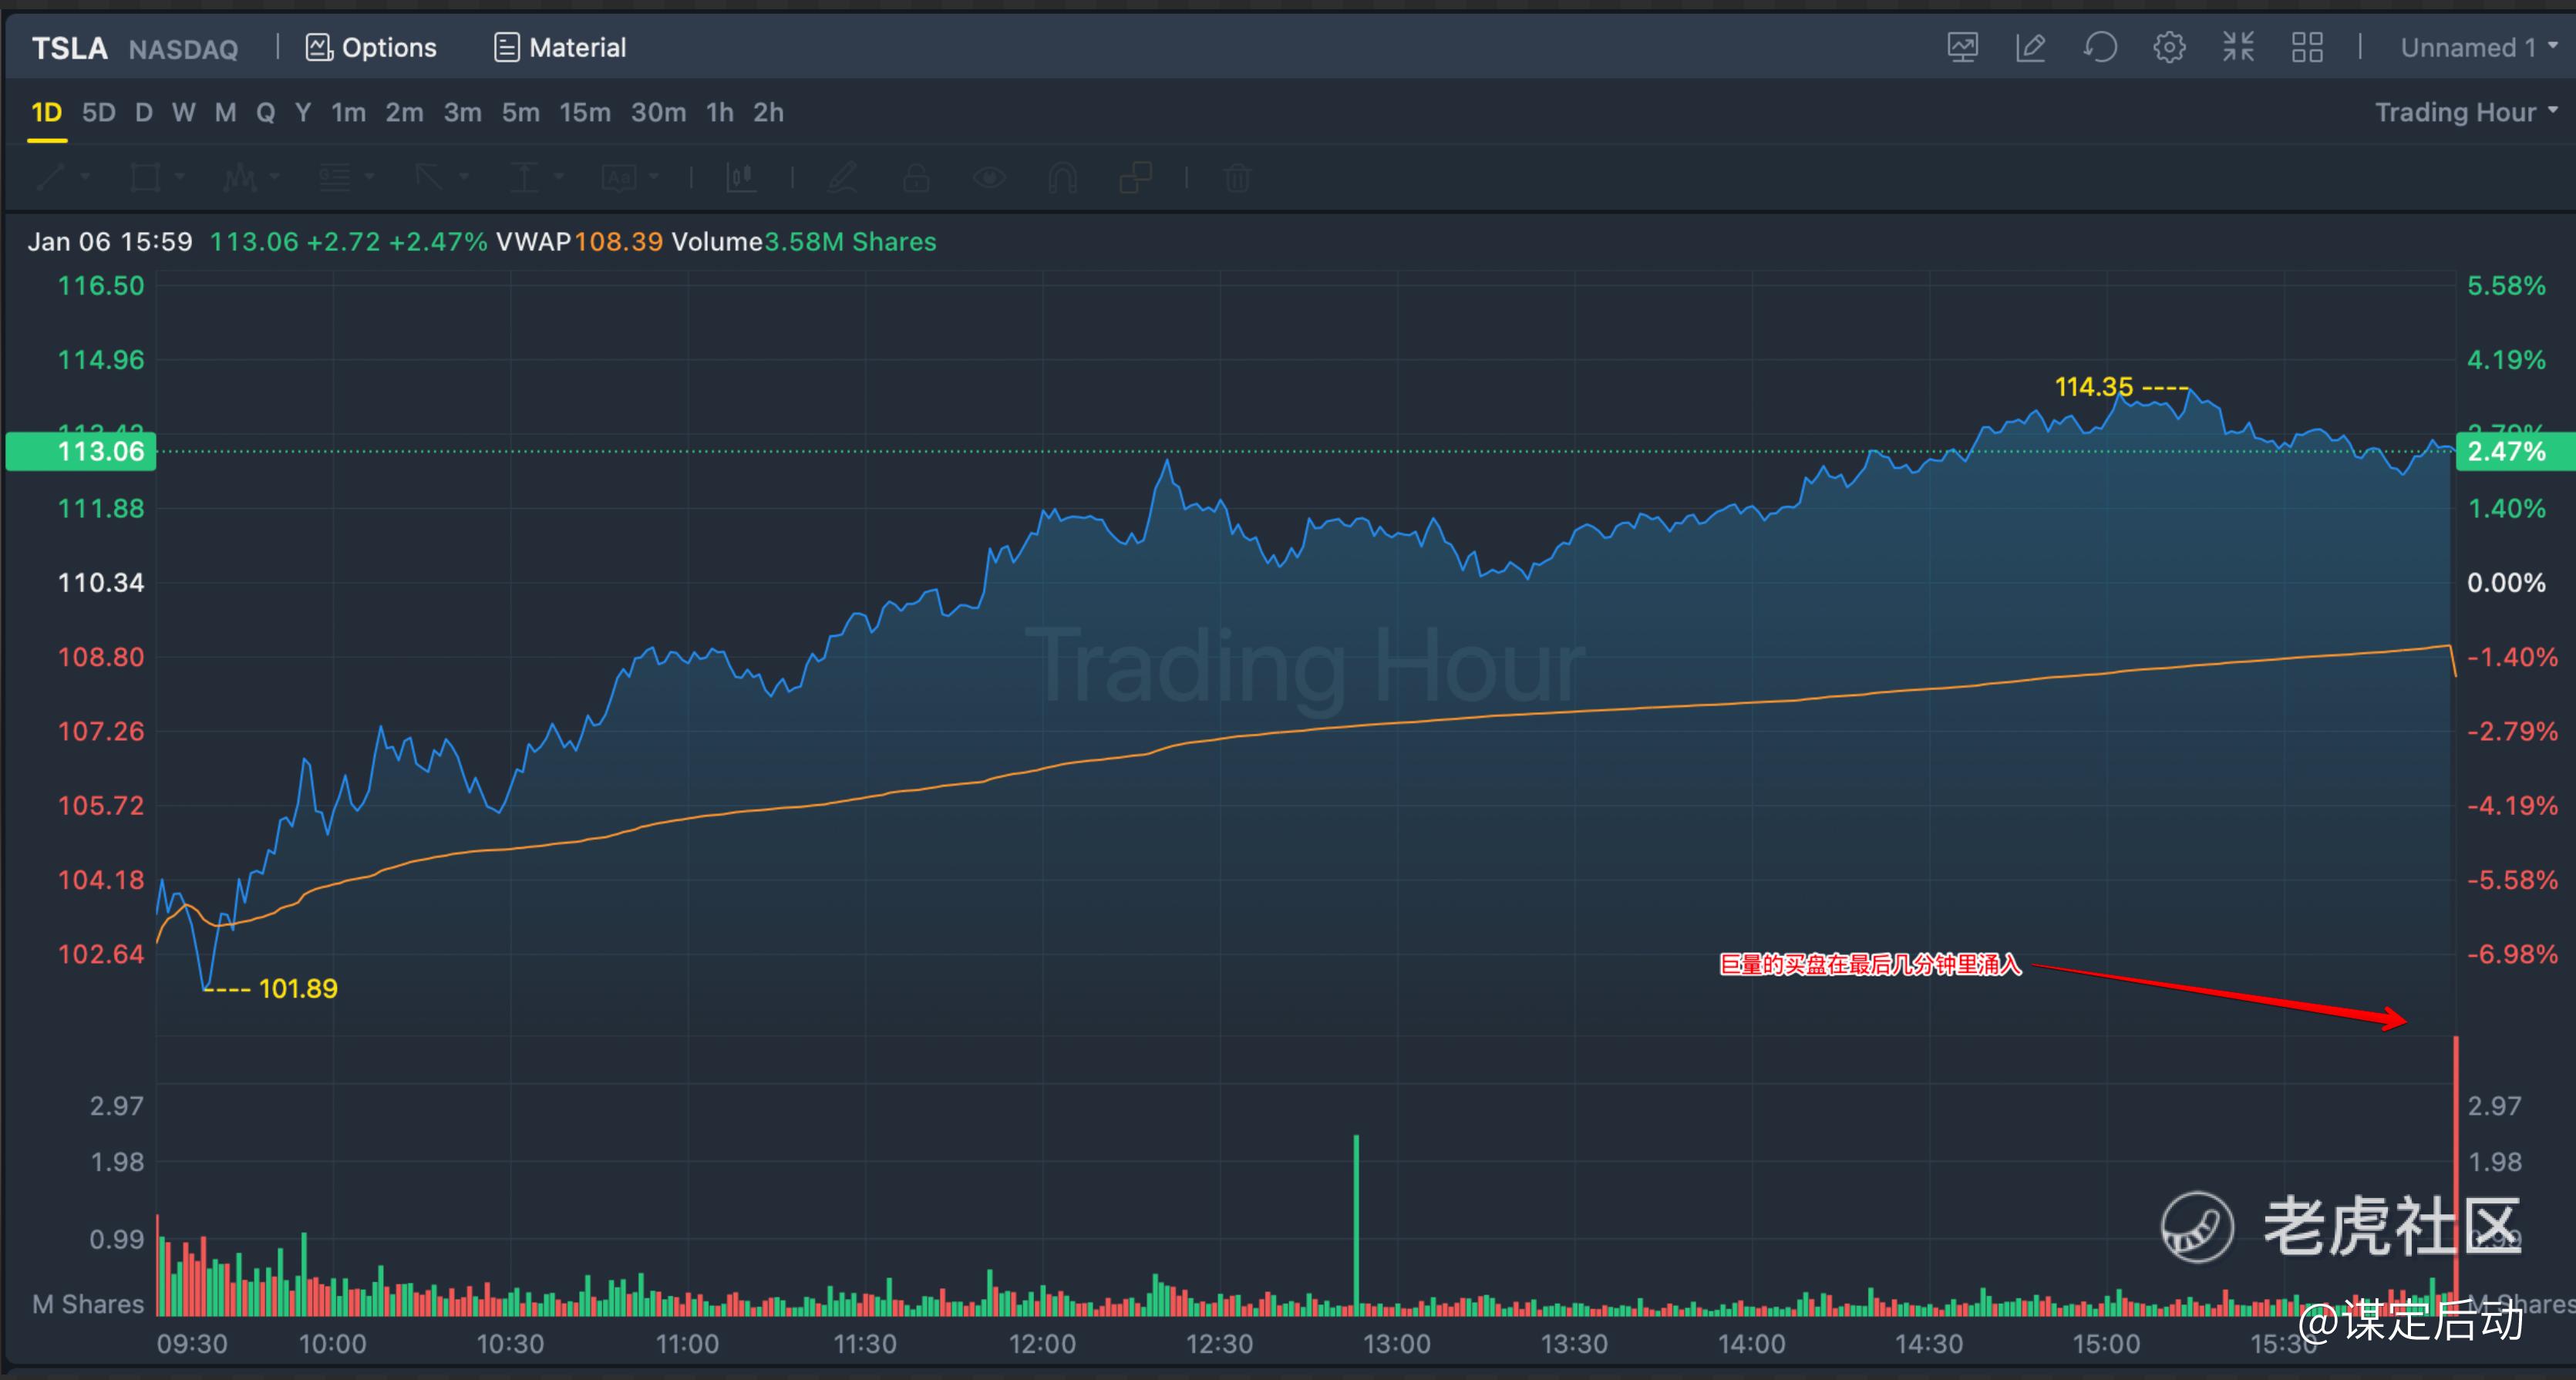Image resolution: width=2576 pixels, height=1380 pixels.
Task: Toggle the magnet snap mode icon
Action: [1062, 178]
